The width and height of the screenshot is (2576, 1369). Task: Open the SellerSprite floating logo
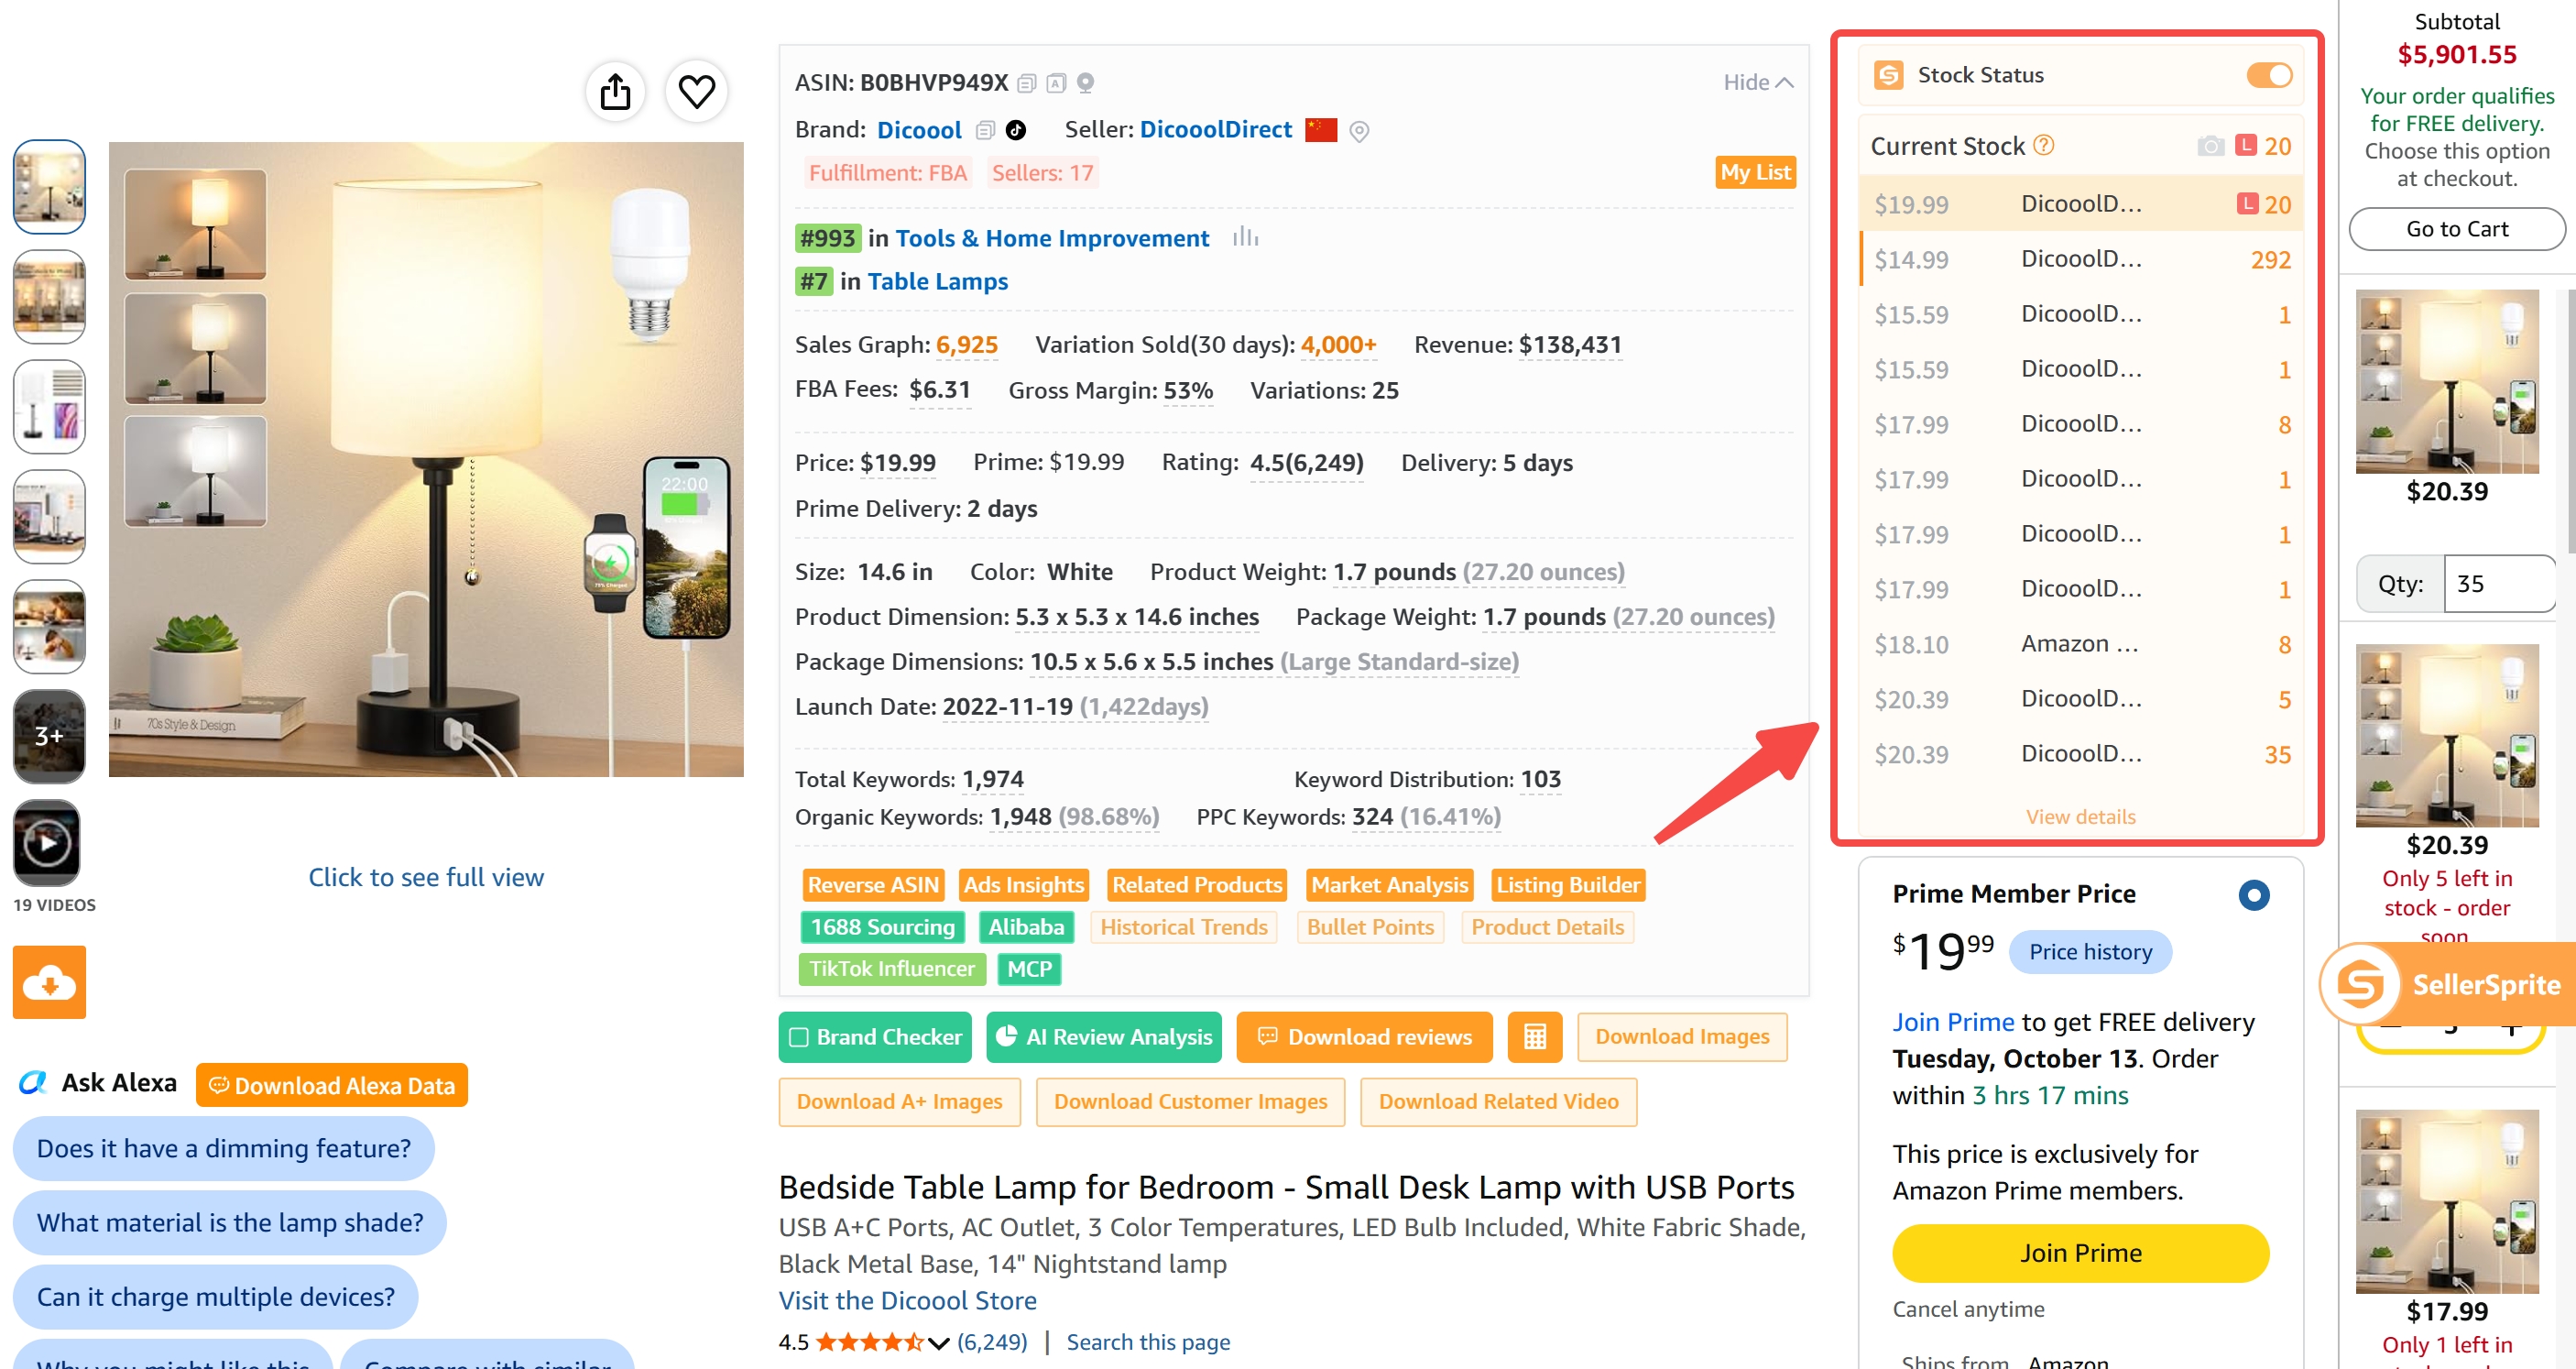pos(2361,984)
